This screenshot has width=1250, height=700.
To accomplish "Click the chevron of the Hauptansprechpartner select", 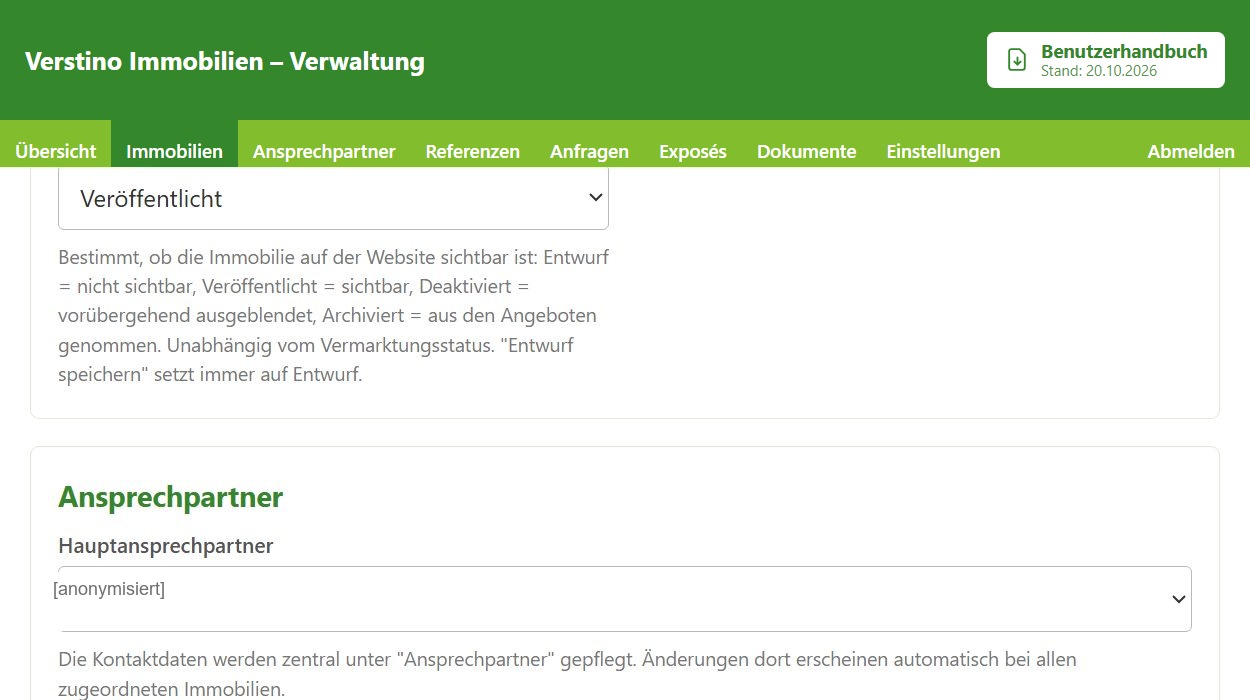I will [1179, 599].
